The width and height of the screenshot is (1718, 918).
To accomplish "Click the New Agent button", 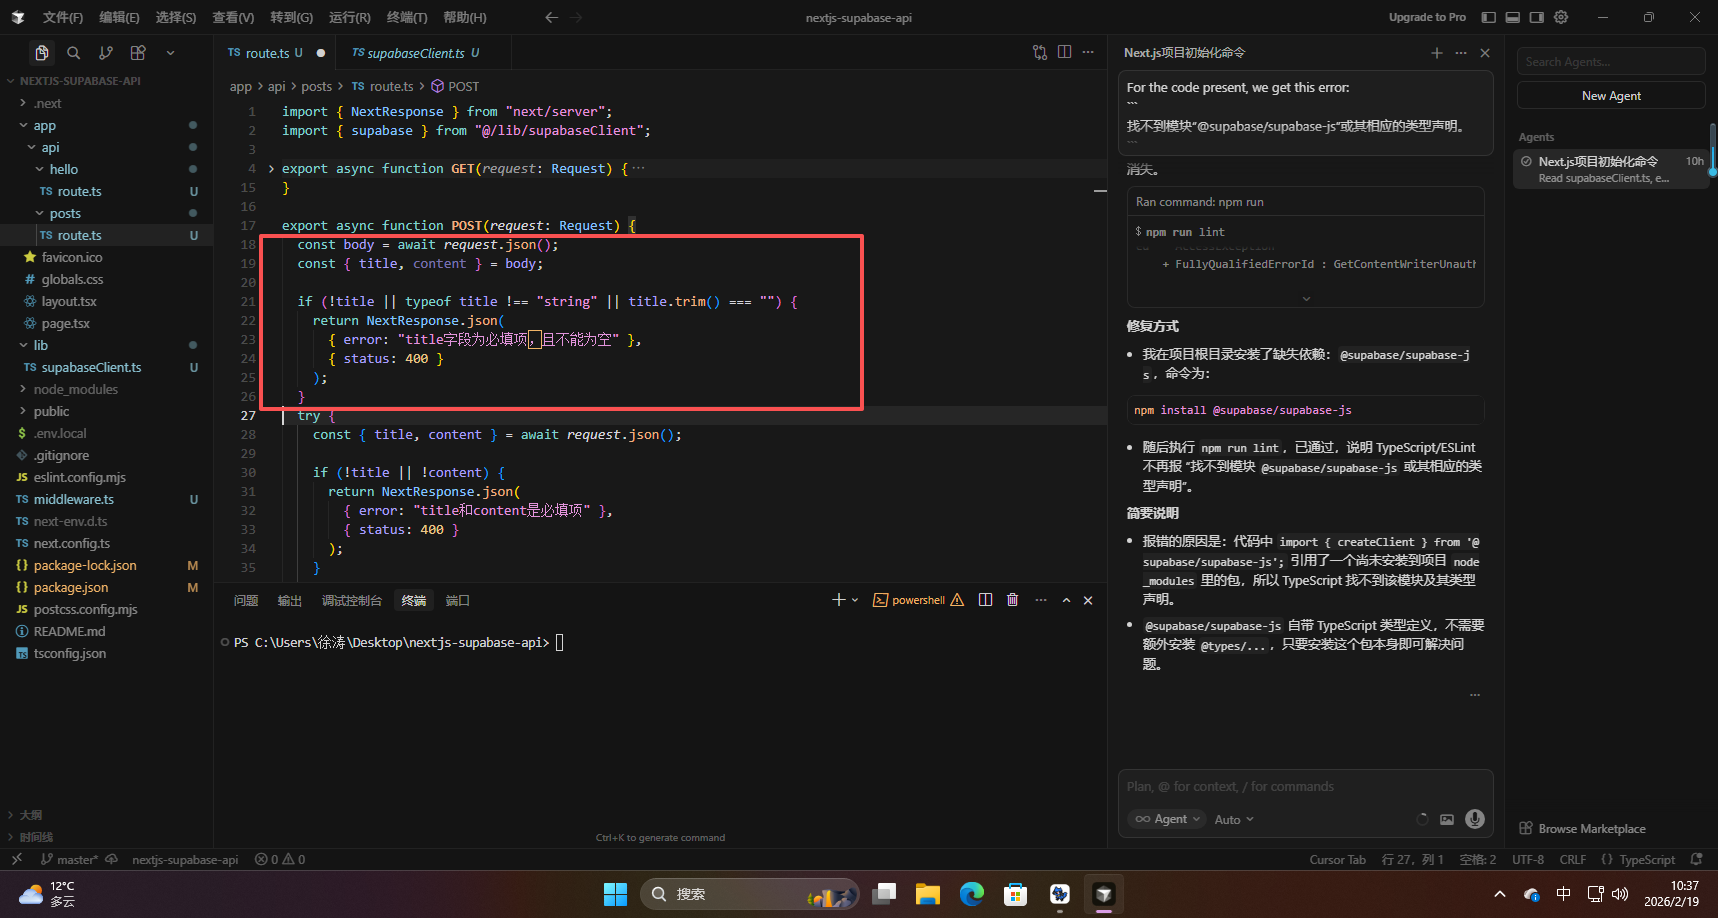I will 1611,95.
